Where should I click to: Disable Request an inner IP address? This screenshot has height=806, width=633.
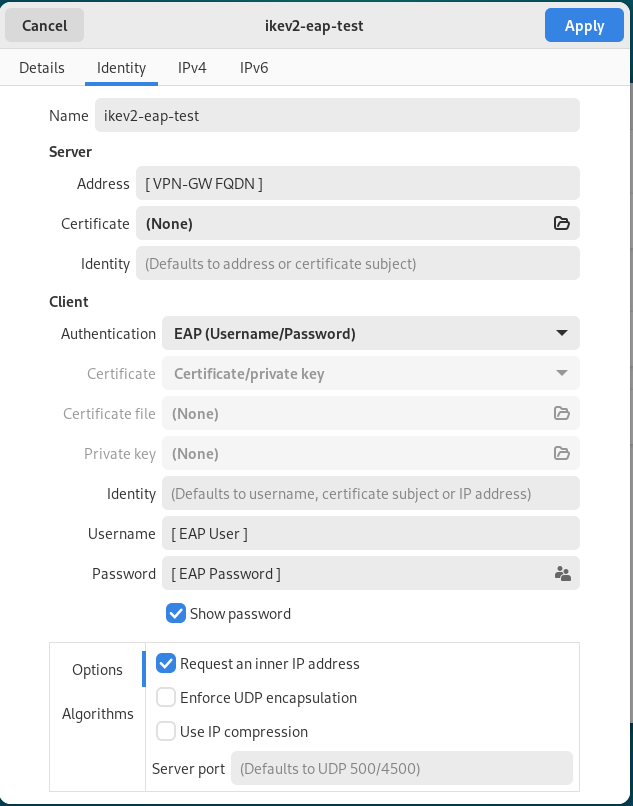pos(165,663)
